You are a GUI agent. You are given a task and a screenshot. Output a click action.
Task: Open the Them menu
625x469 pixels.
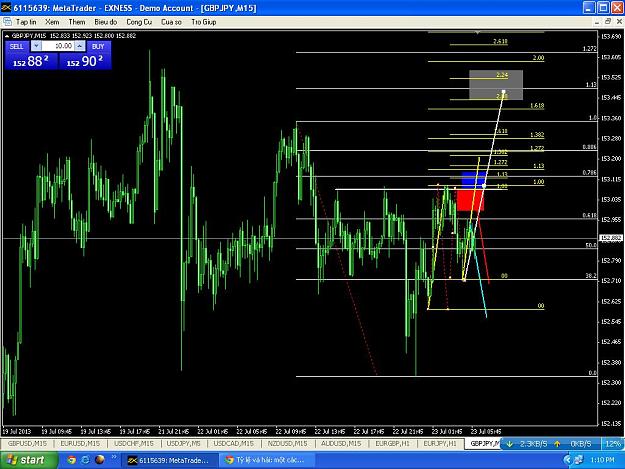pyautogui.click(x=77, y=22)
